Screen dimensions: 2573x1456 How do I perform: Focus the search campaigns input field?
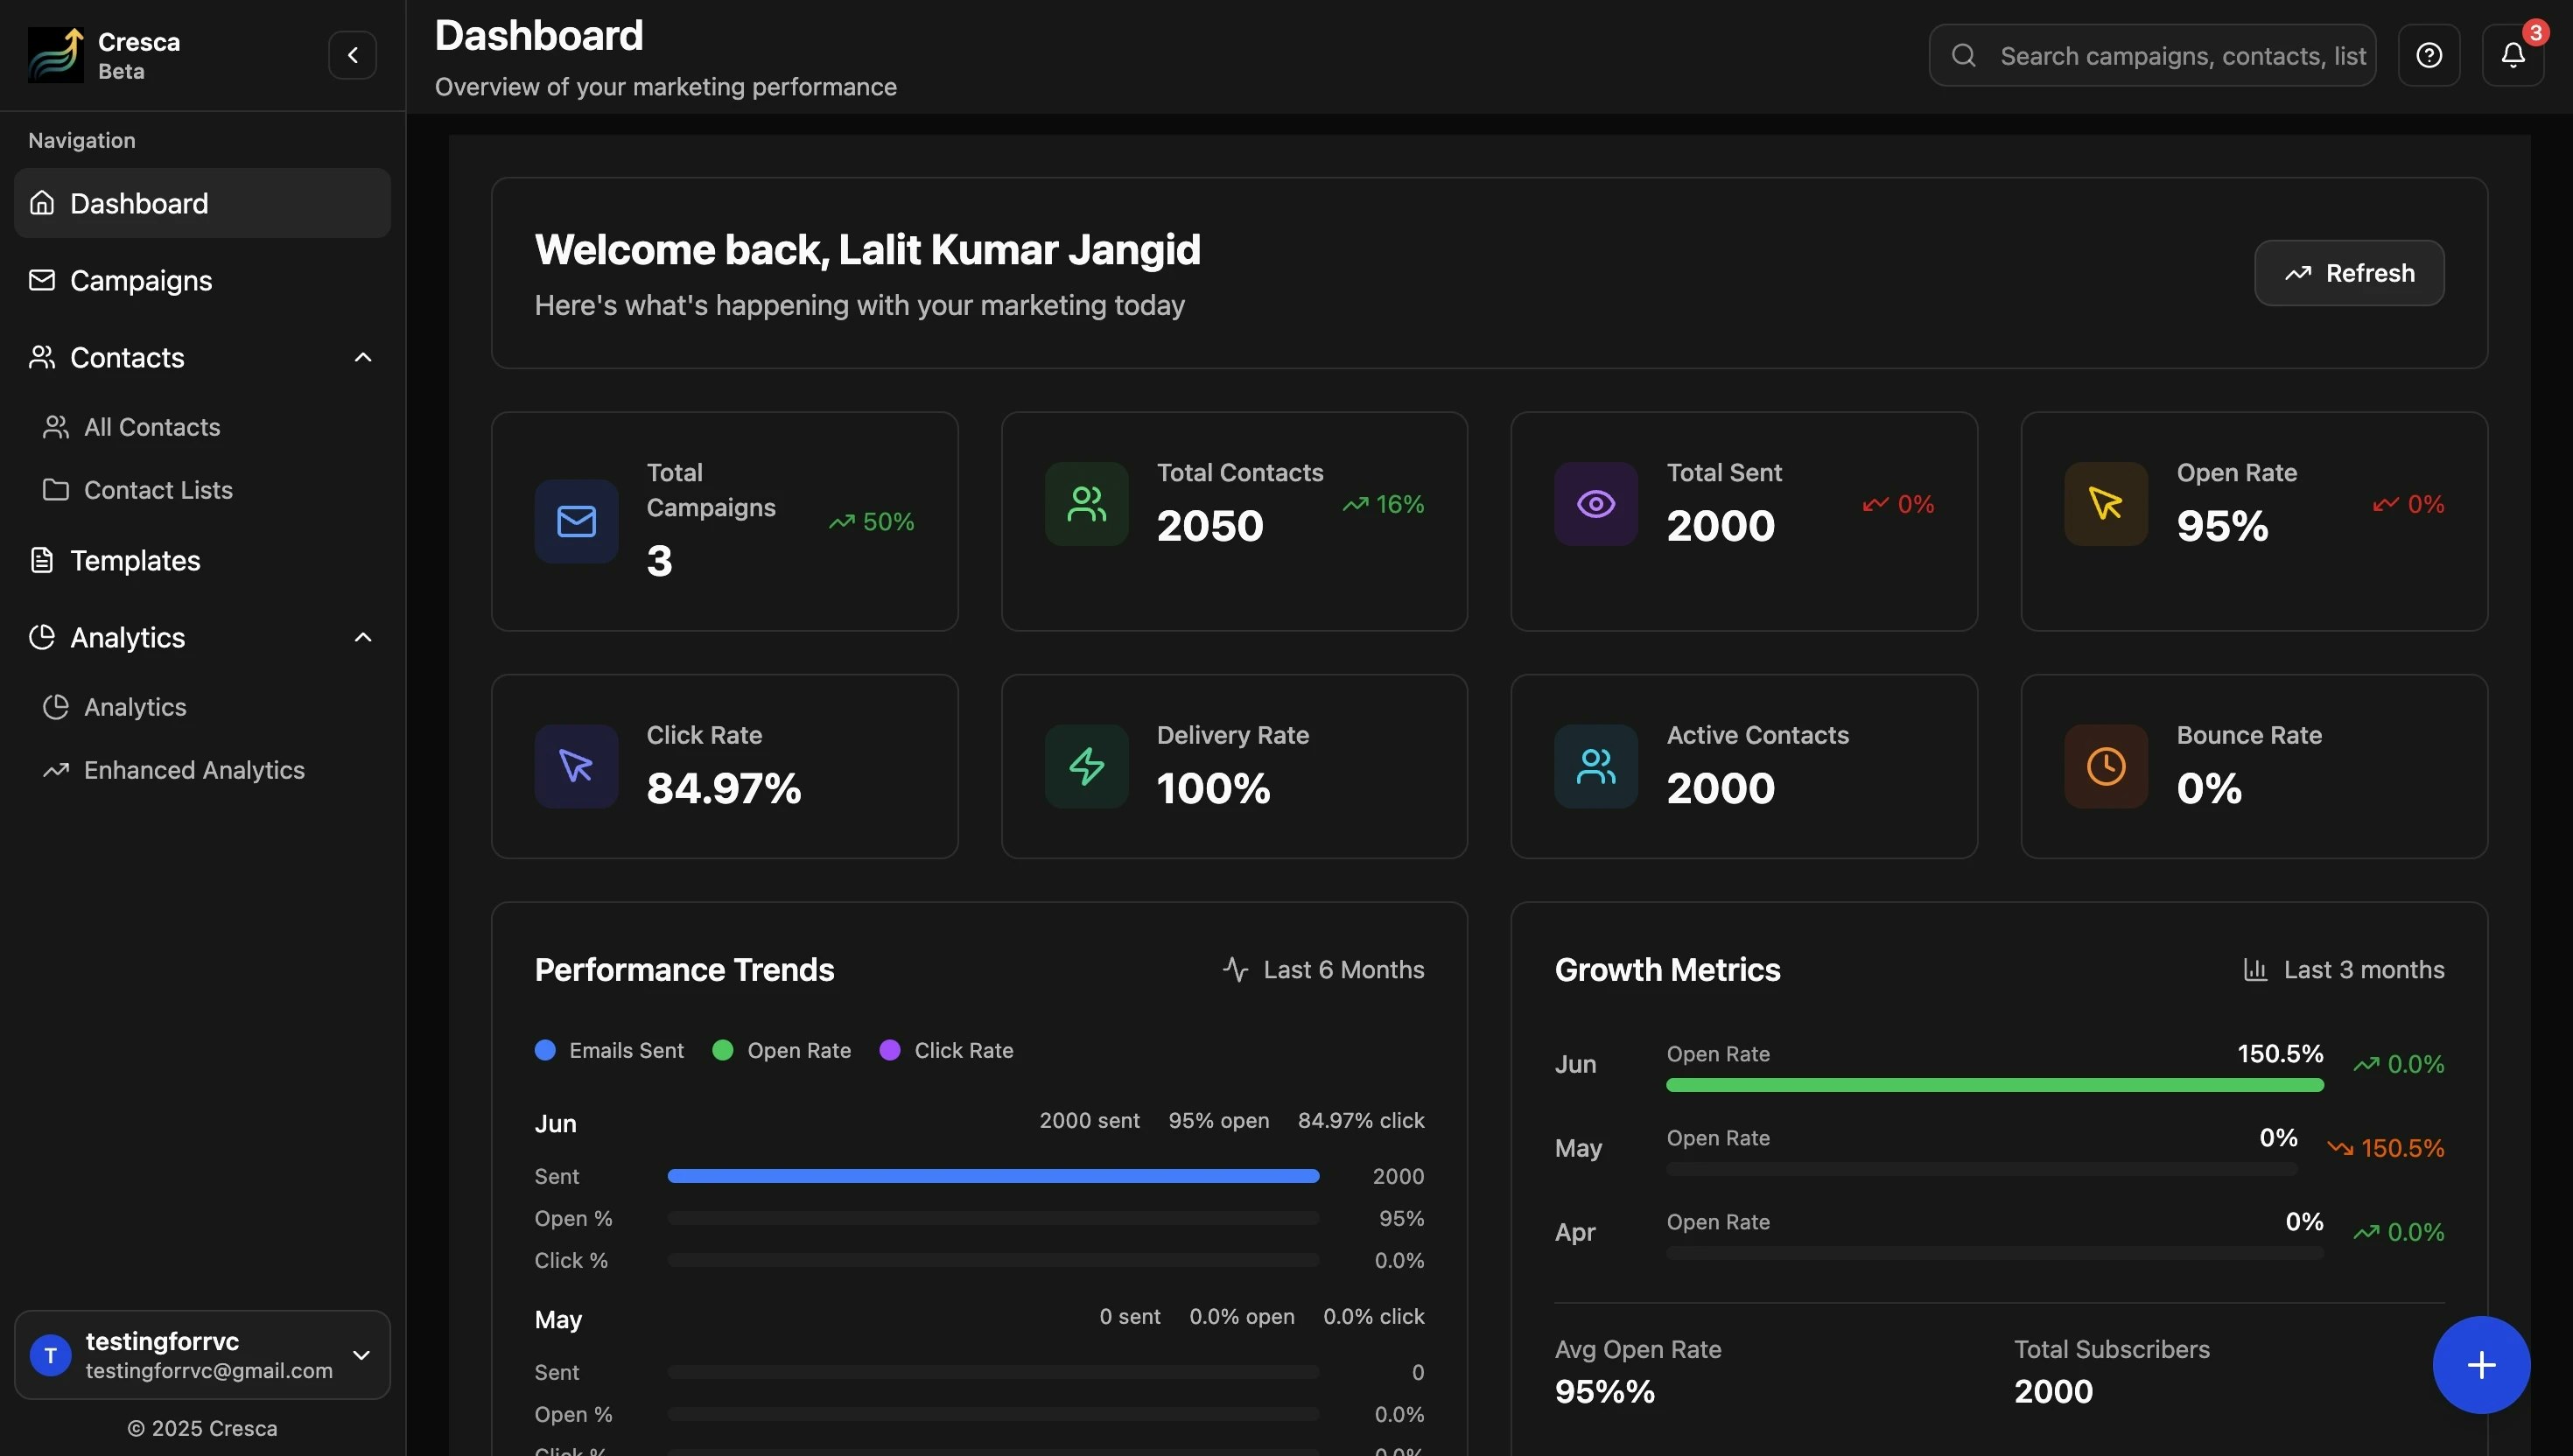tap(2152, 55)
